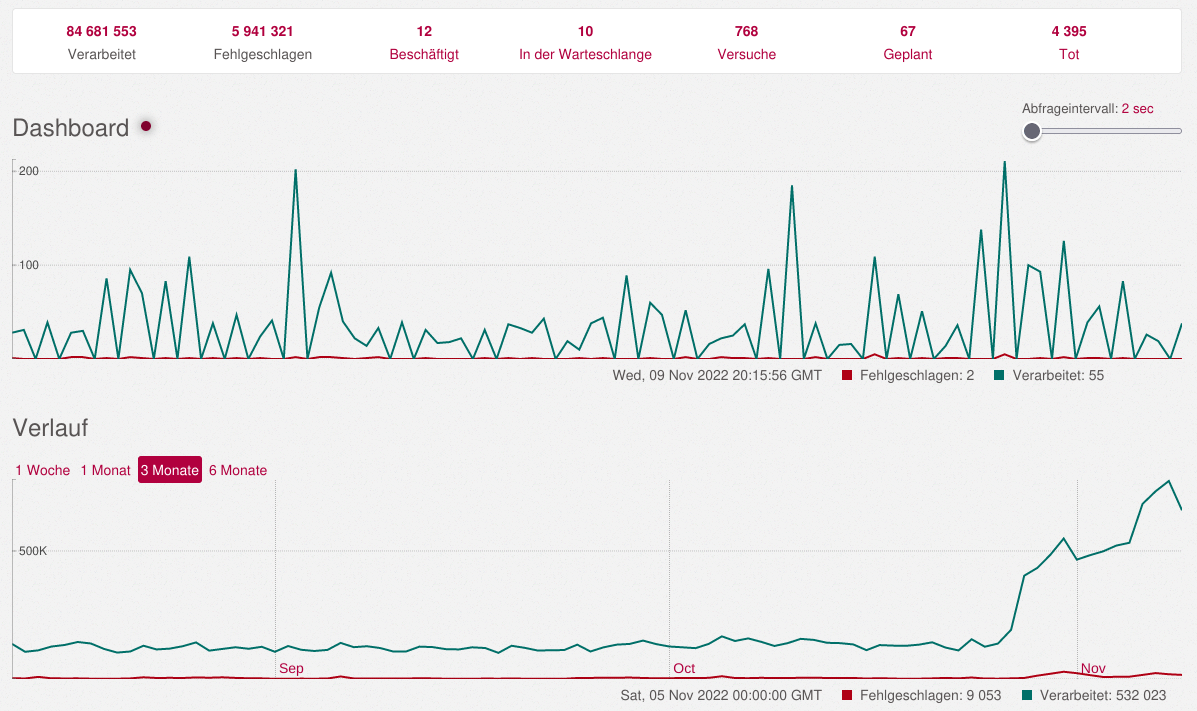1197x711 pixels.
Task: Show the 6 Monate history
Action: [238, 470]
